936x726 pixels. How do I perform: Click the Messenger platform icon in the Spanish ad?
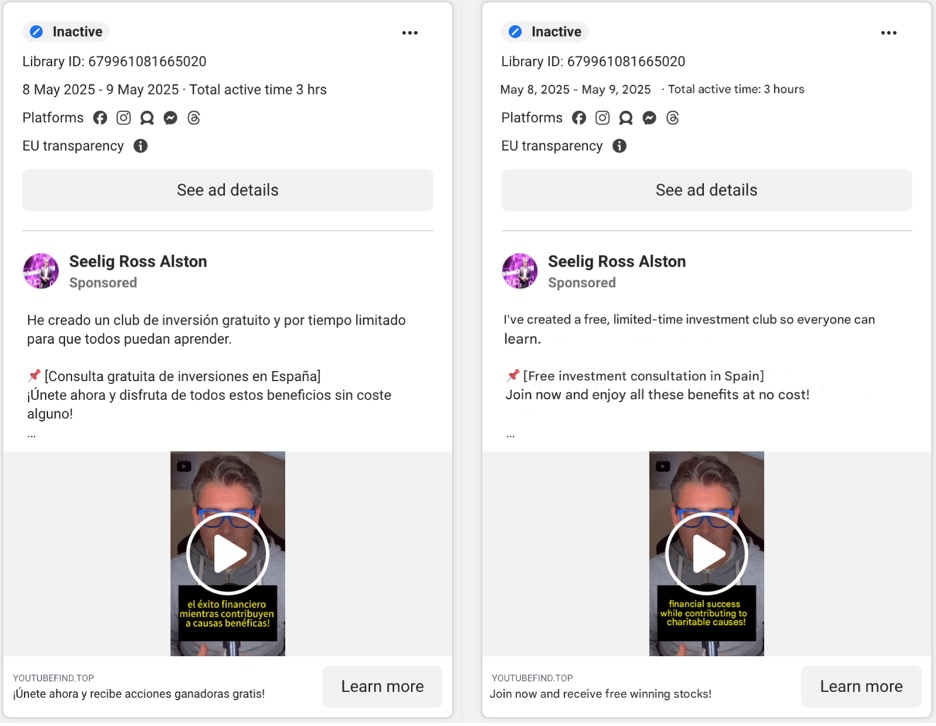pyautogui.click(x=171, y=118)
